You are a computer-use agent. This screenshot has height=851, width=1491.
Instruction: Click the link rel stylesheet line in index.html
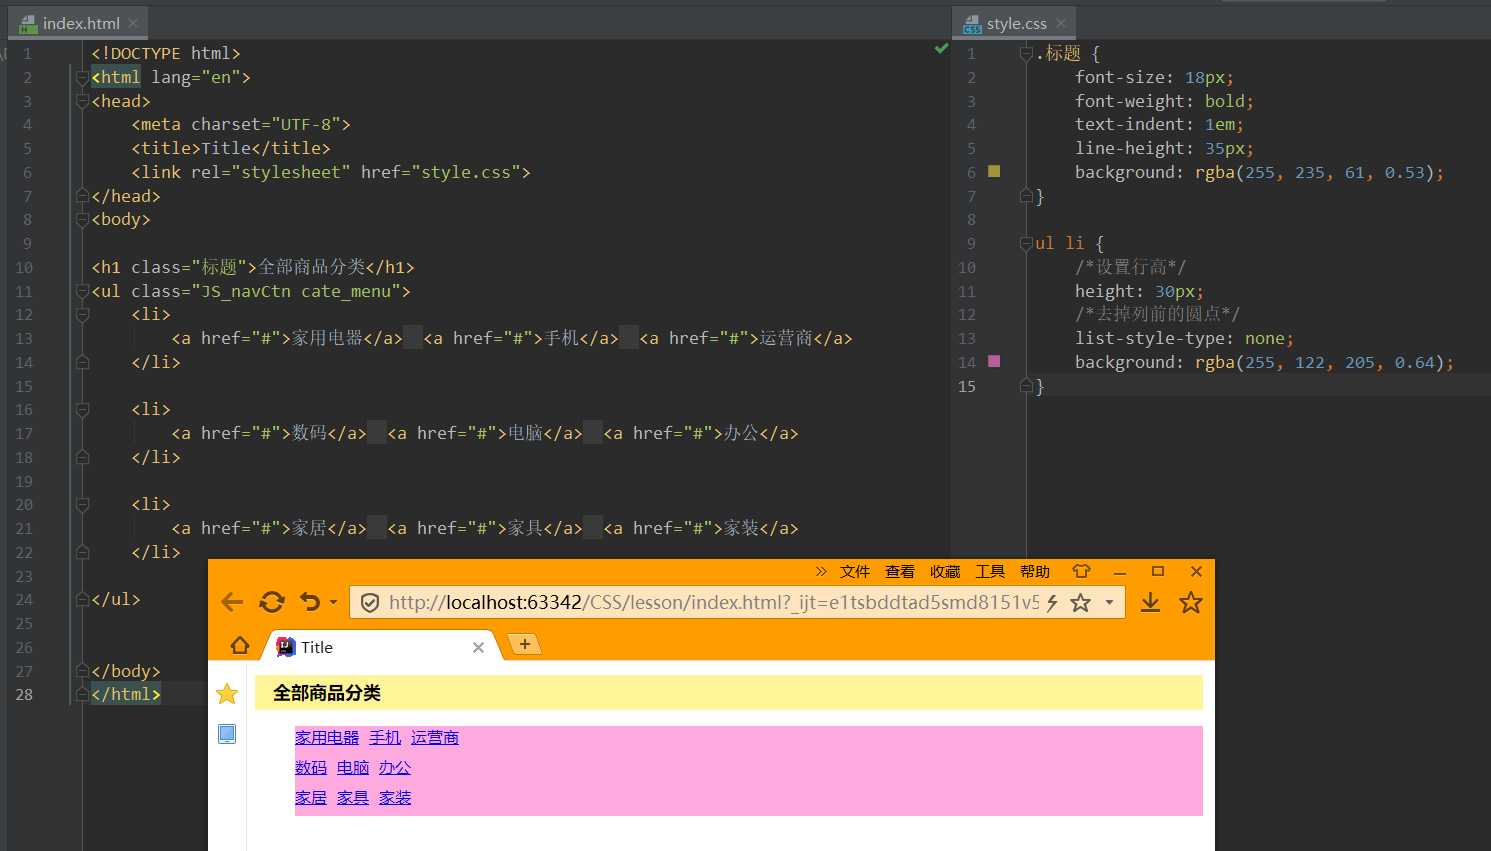pos(331,172)
